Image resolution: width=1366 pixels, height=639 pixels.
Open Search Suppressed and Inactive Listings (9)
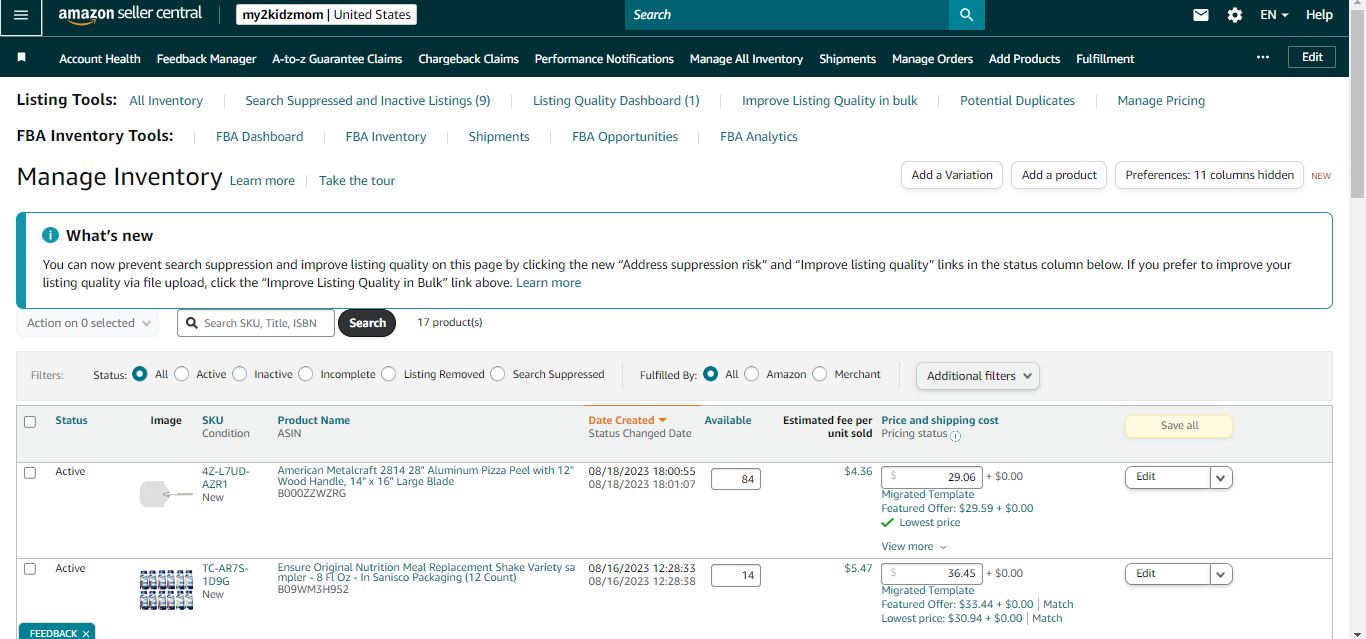click(368, 101)
